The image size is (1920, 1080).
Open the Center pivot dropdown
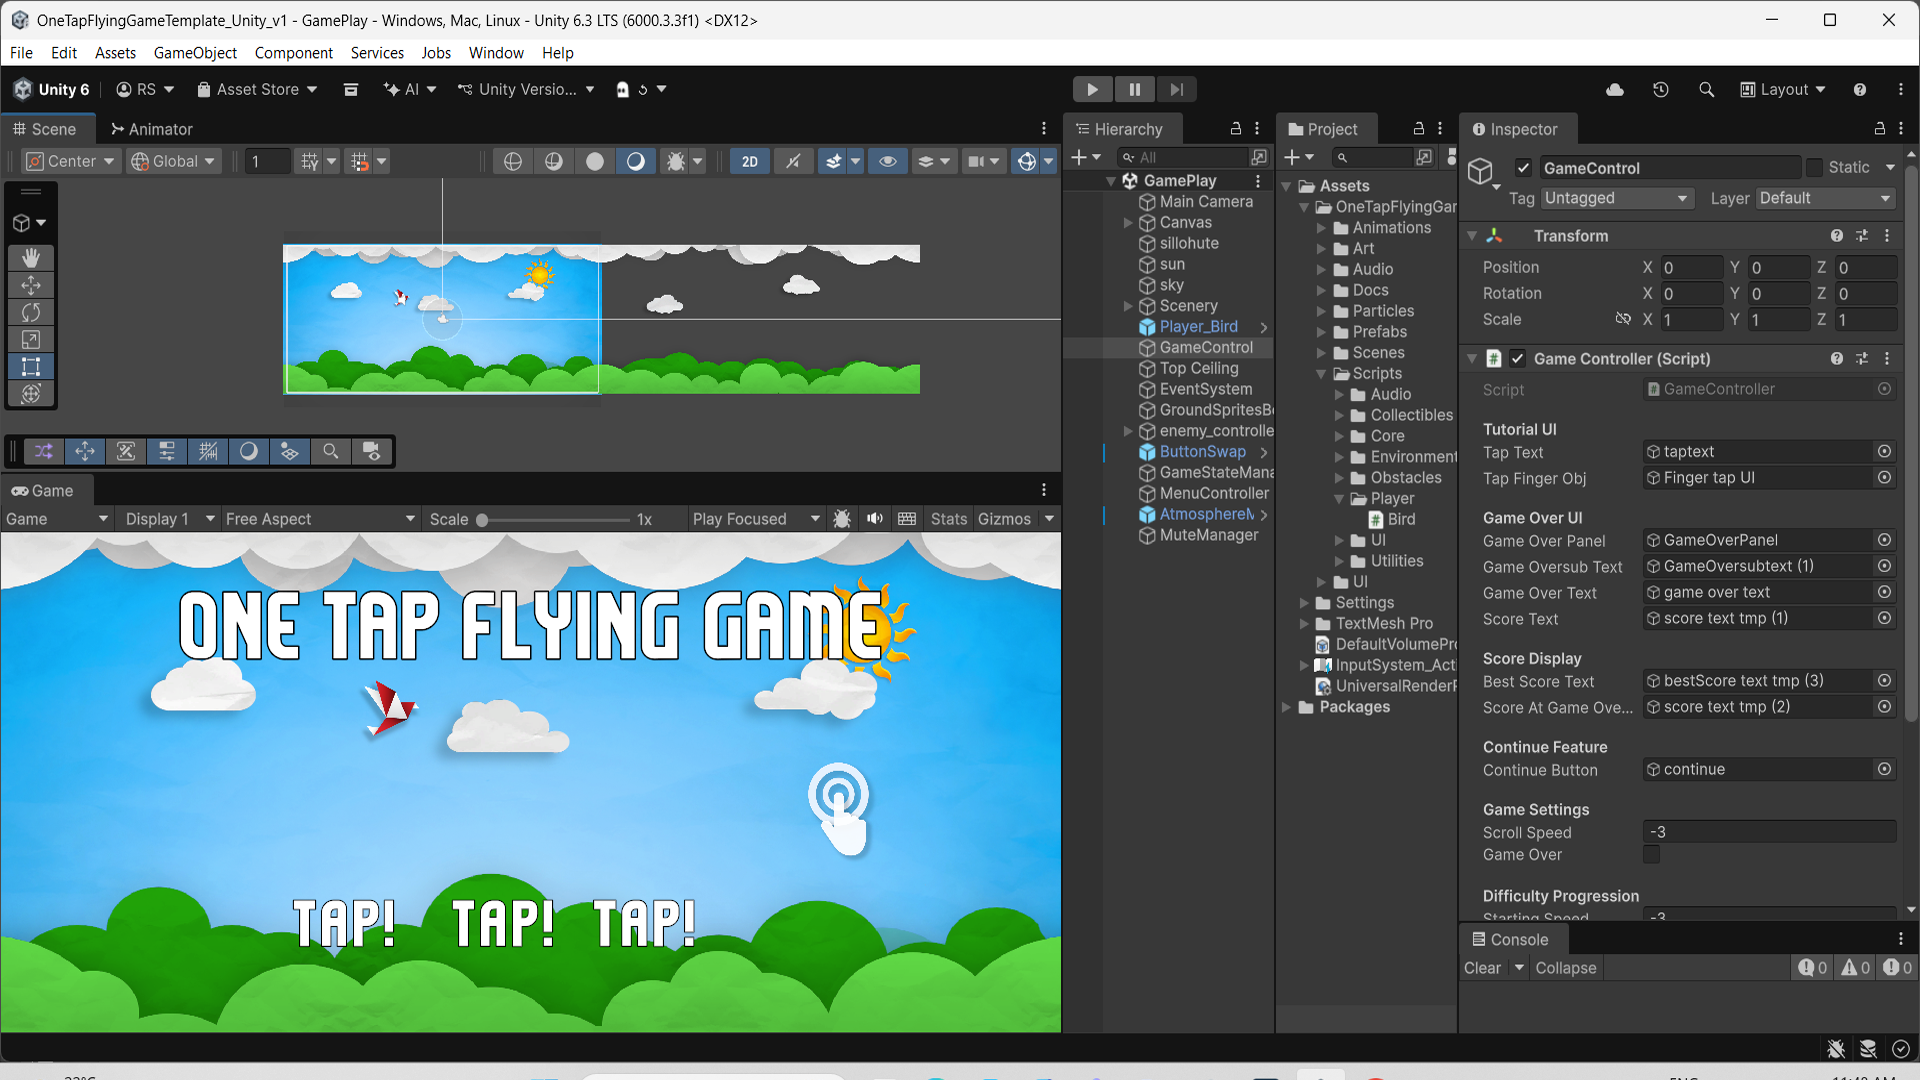(x=70, y=161)
